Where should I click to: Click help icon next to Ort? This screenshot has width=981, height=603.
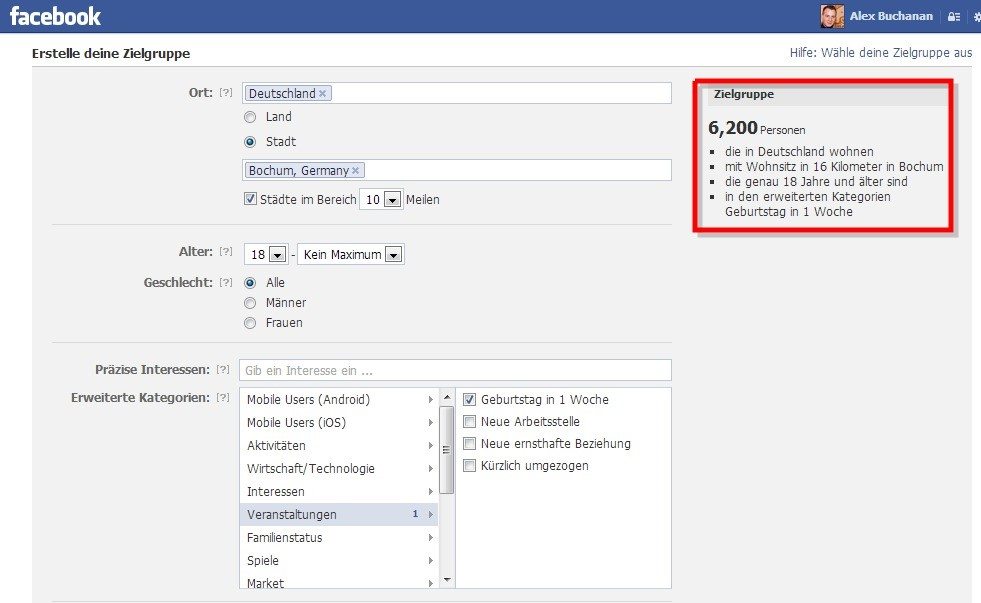point(226,93)
